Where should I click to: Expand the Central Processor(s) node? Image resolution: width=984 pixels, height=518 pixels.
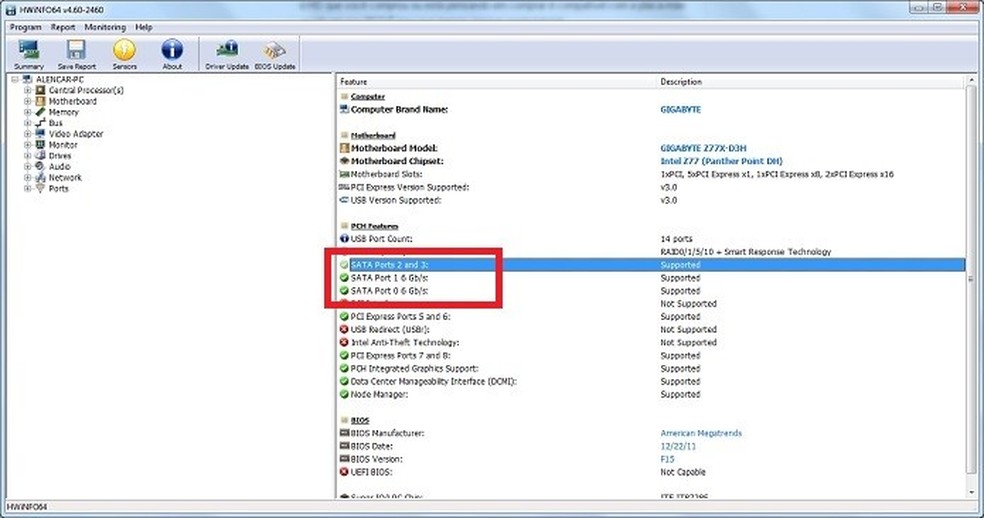[x=27, y=90]
